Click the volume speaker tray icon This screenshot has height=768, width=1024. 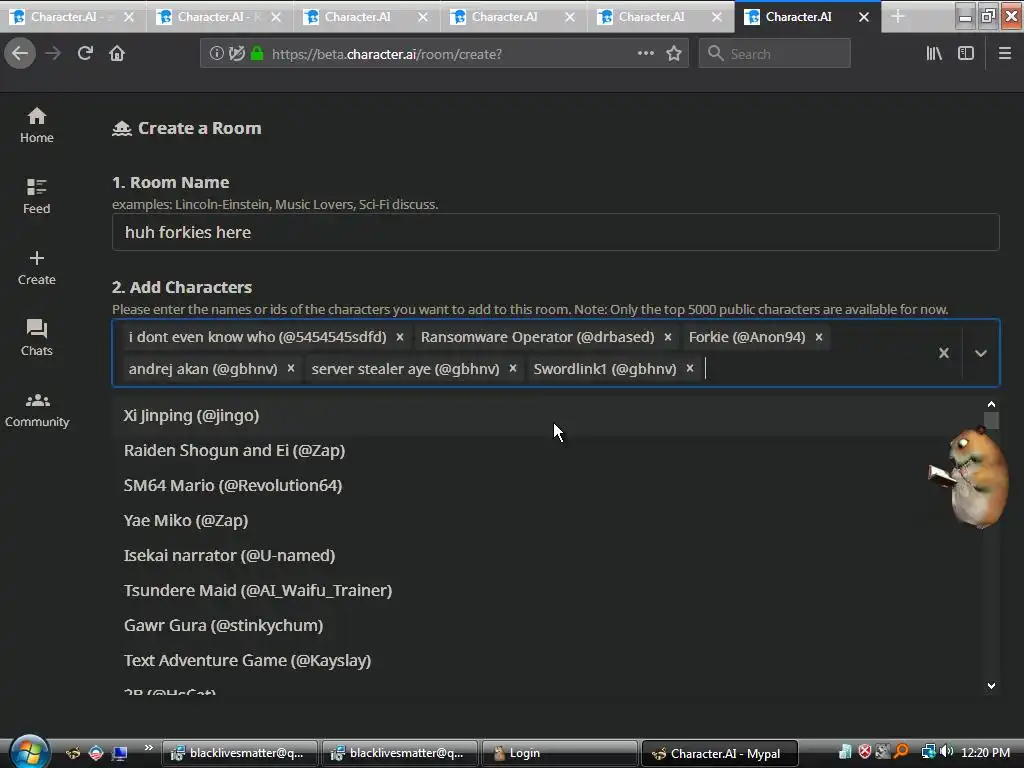click(x=946, y=752)
